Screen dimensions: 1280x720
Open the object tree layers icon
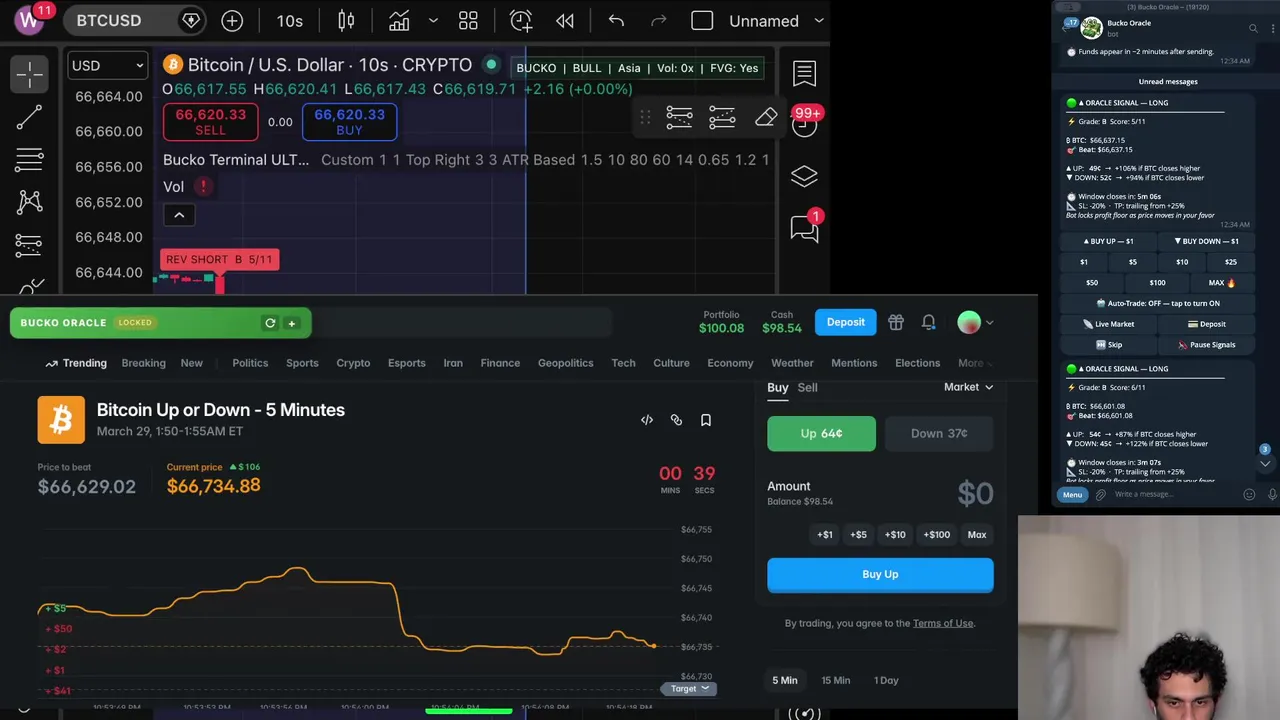pos(804,176)
